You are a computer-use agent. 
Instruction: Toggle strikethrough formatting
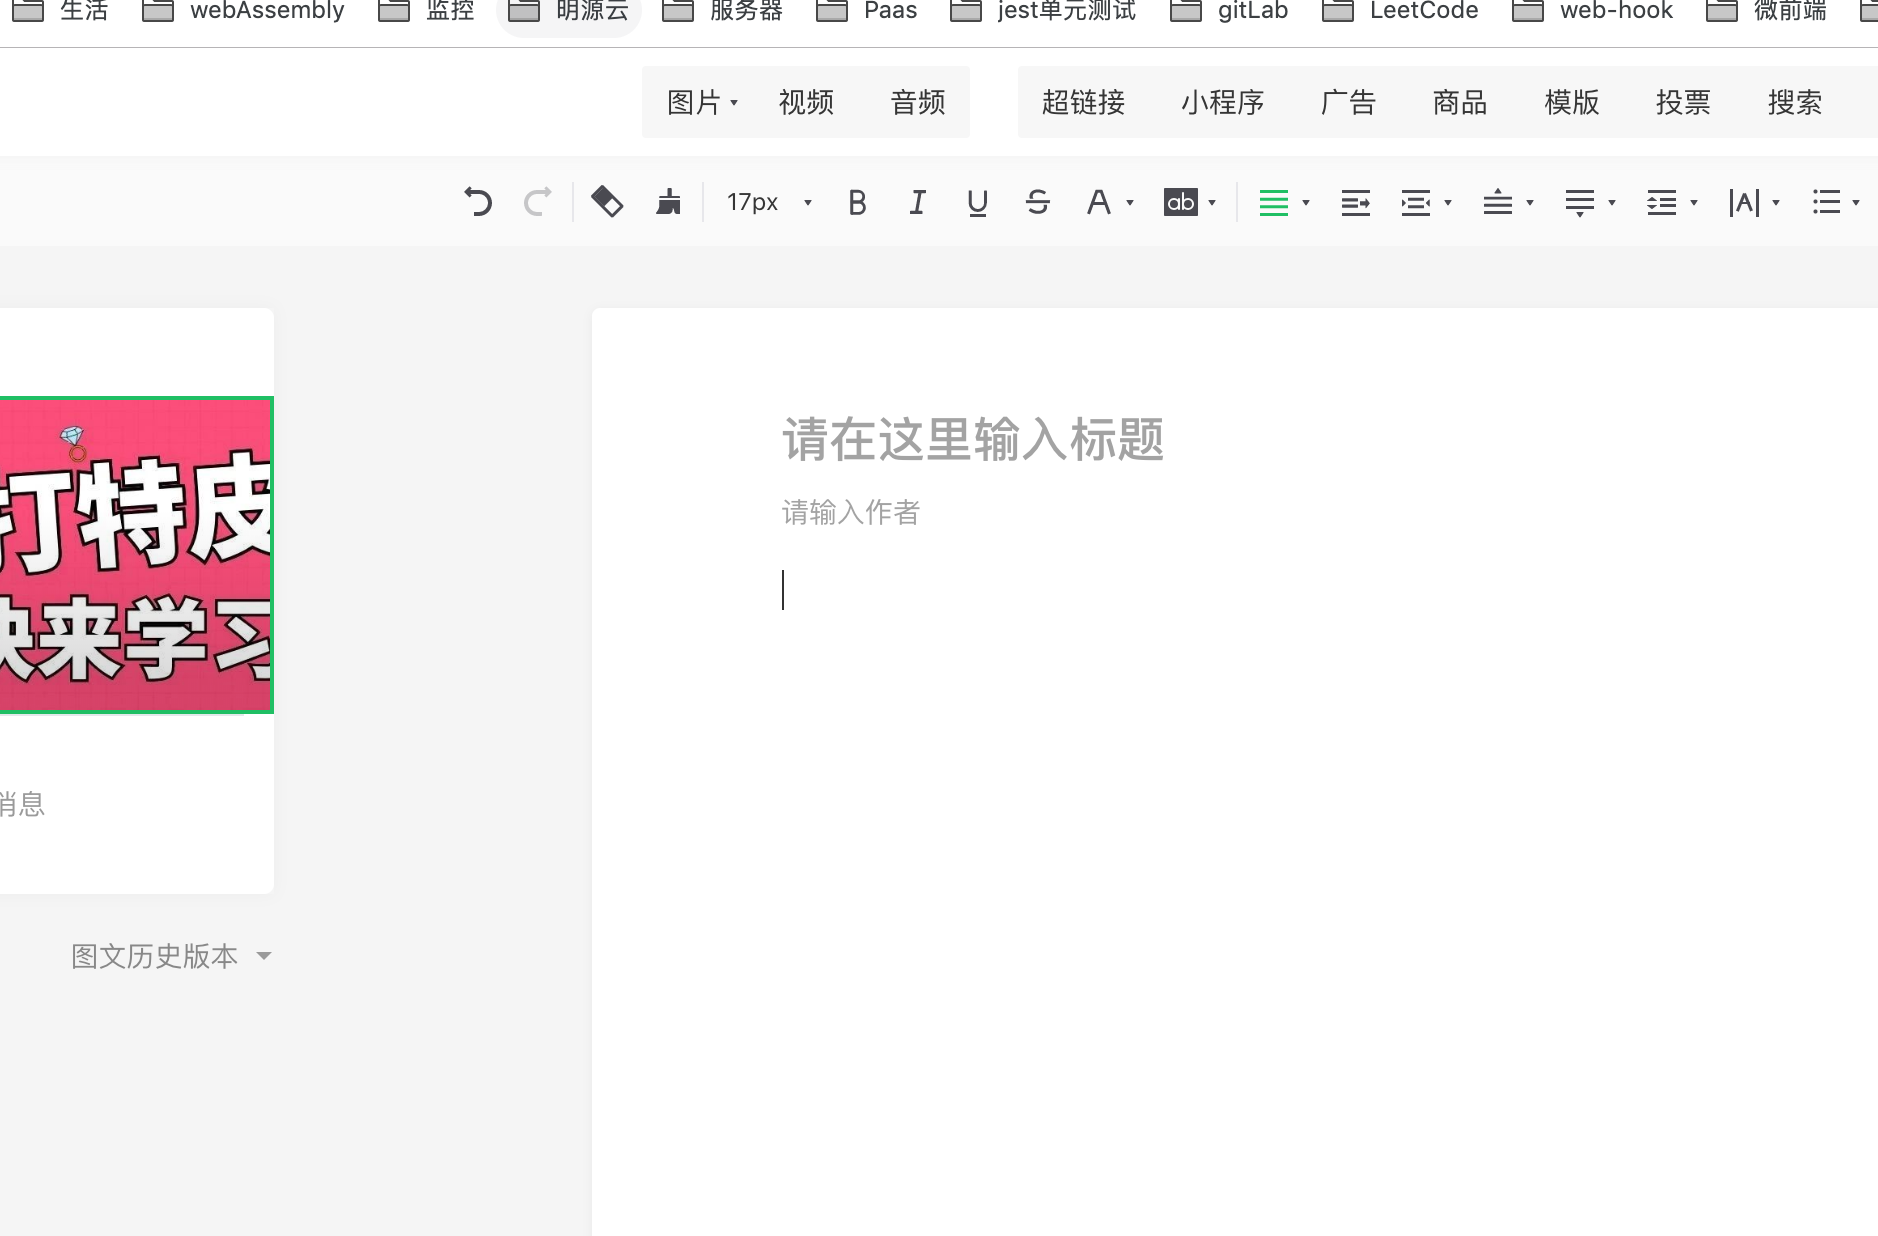pos(1038,203)
